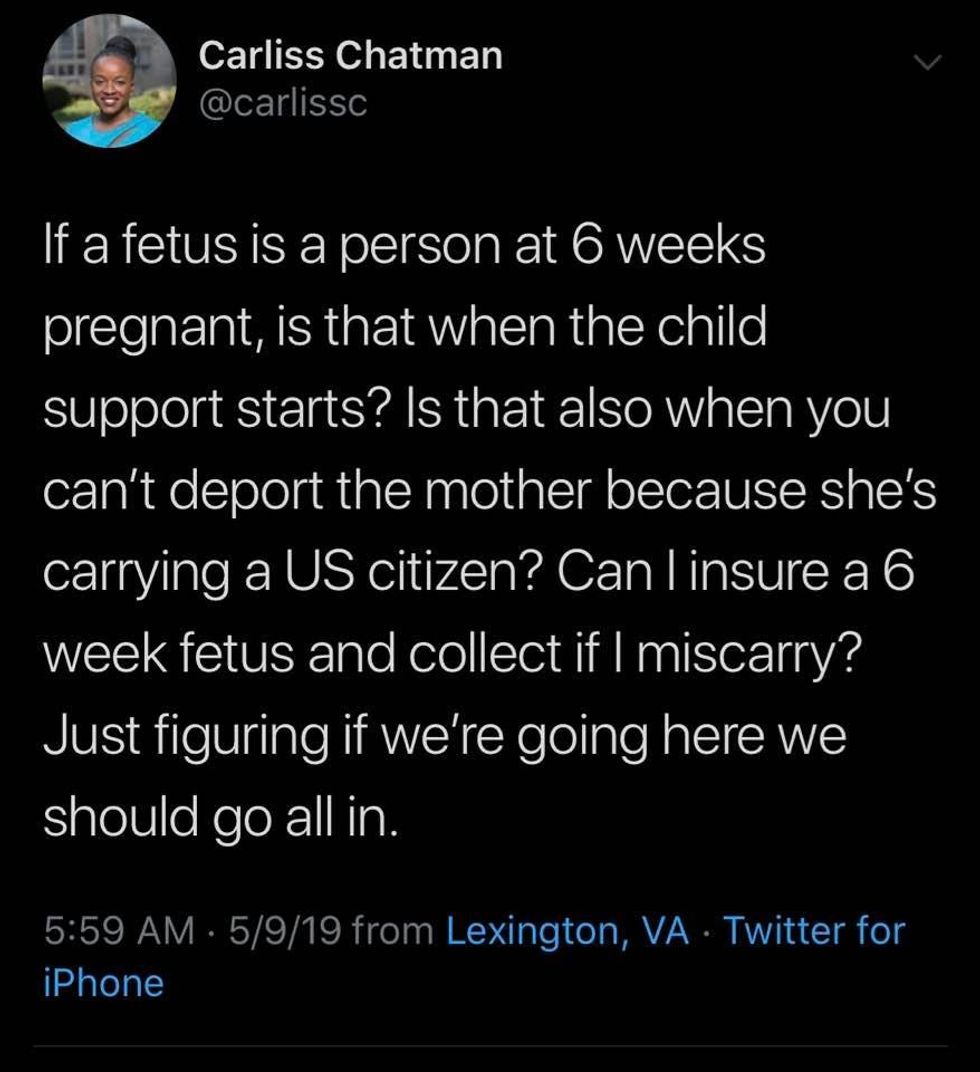
Task: Open Carliss Chatman's profile photo
Action: (x=109, y=80)
